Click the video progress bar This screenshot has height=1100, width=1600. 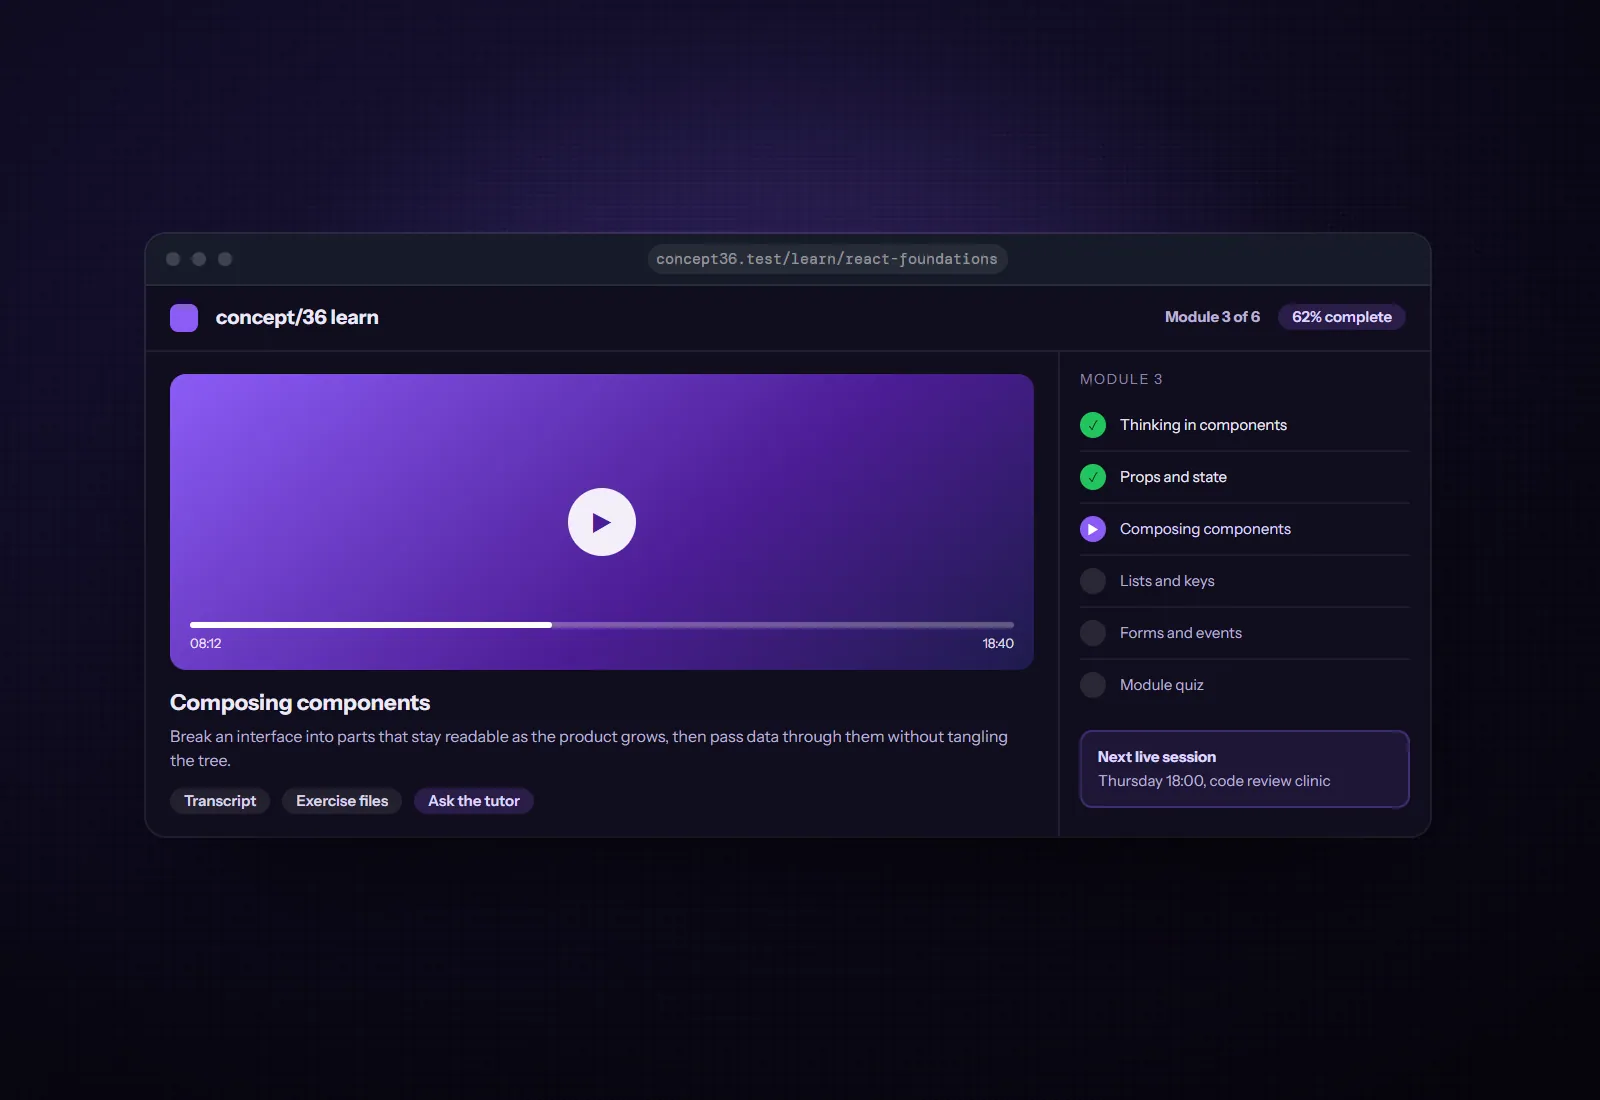click(602, 625)
